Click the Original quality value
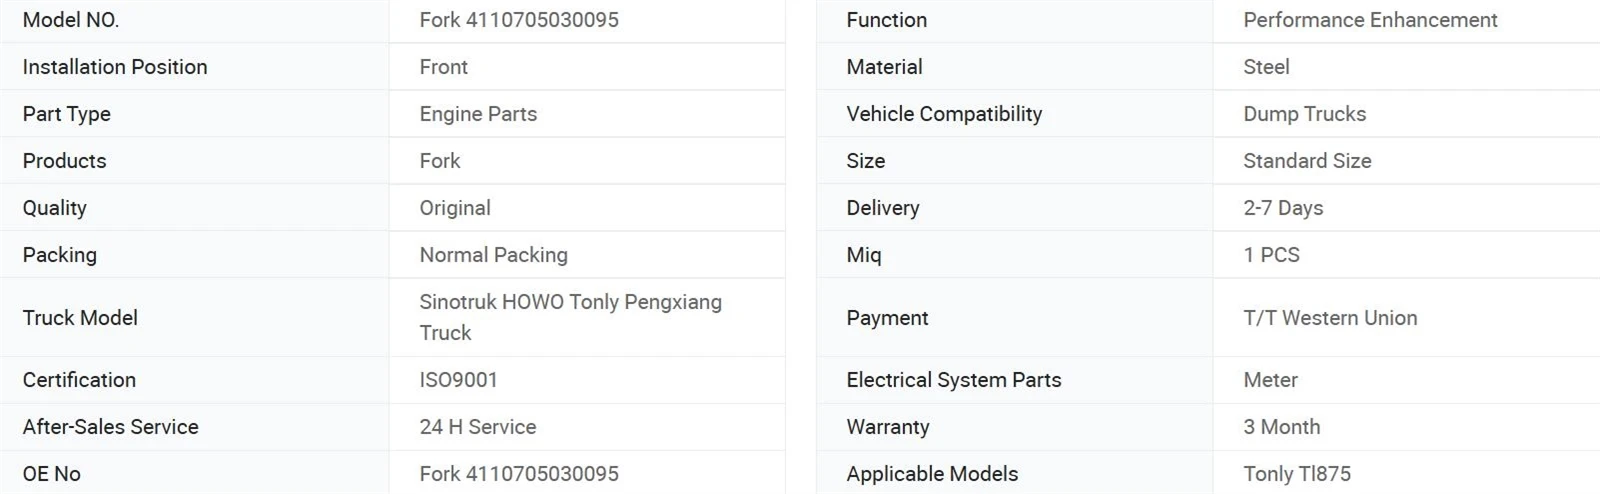This screenshot has width=1600, height=494. pos(455,208)
